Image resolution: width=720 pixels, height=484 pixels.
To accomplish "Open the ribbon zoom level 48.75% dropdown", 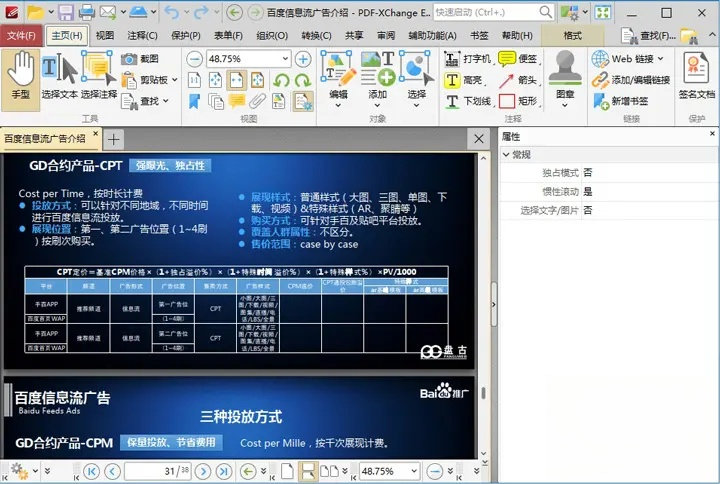I will click(x=285, y=59).
